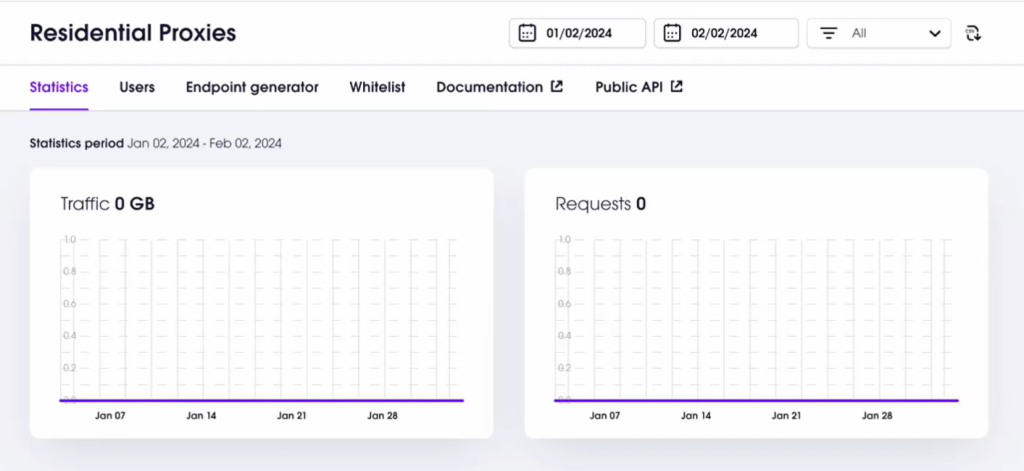Click the Jan 21 label on the Requests chart
The width and height of the screenshot is (1024, 471).
pos(786,415)
